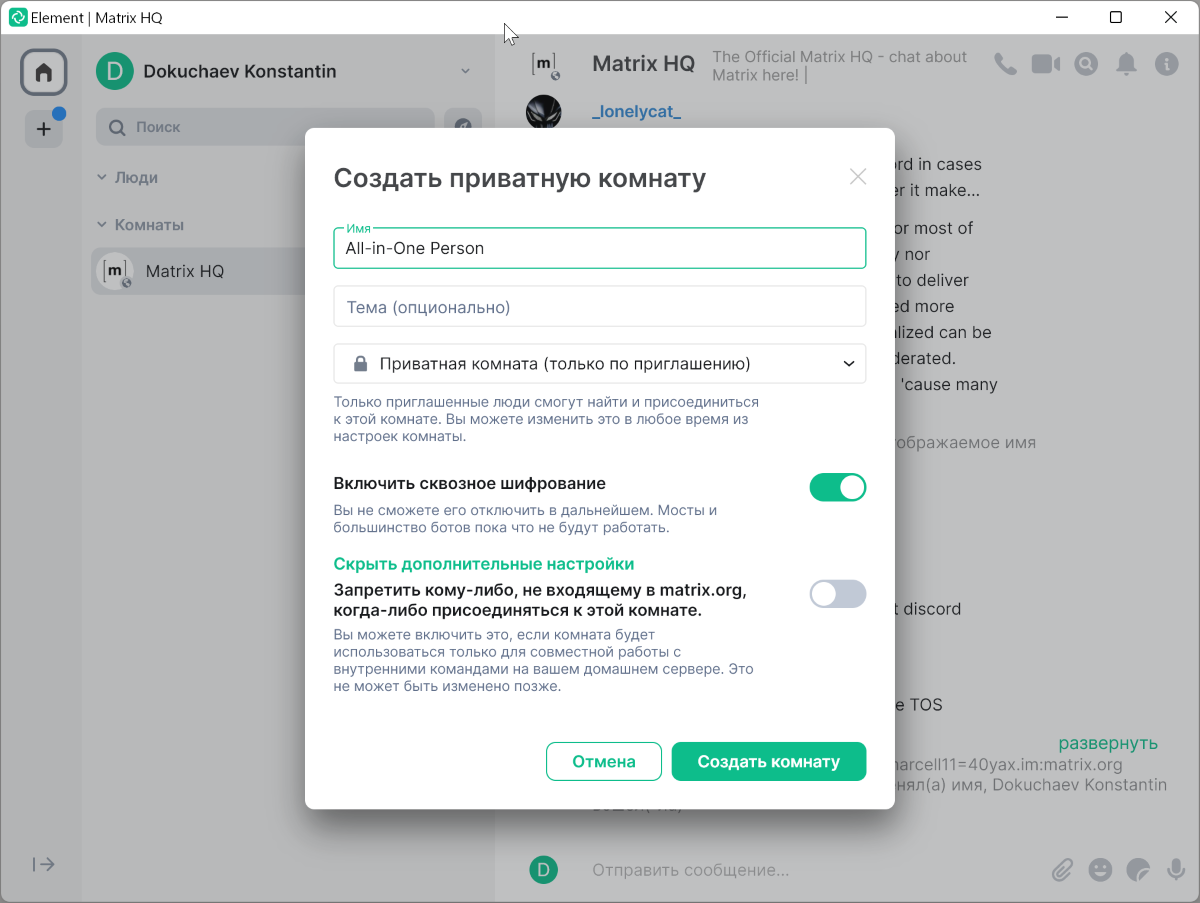Start a video call
Viewport: 1200px width, 903px height.
(1046, 64)
